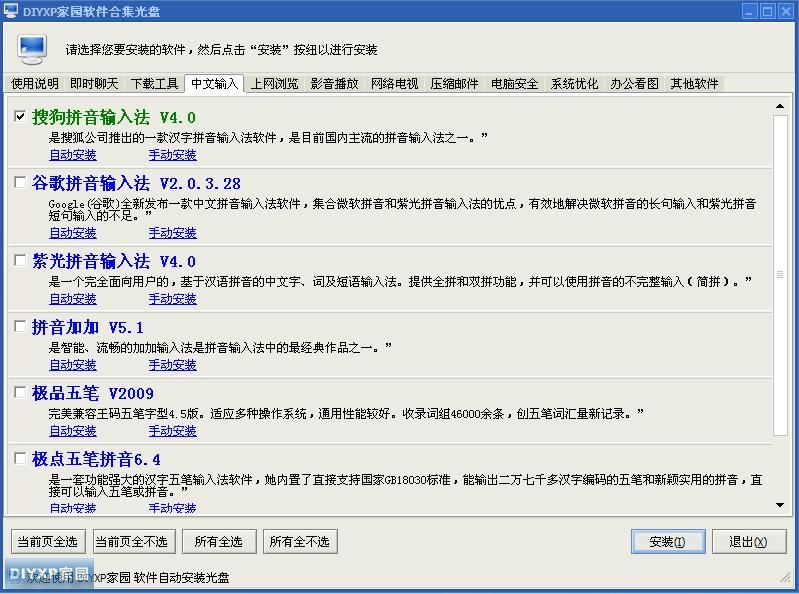Click the 安装(I) button
Image resolution: width=799 pixels, height=594 pixels.
[x=668, y=542]
